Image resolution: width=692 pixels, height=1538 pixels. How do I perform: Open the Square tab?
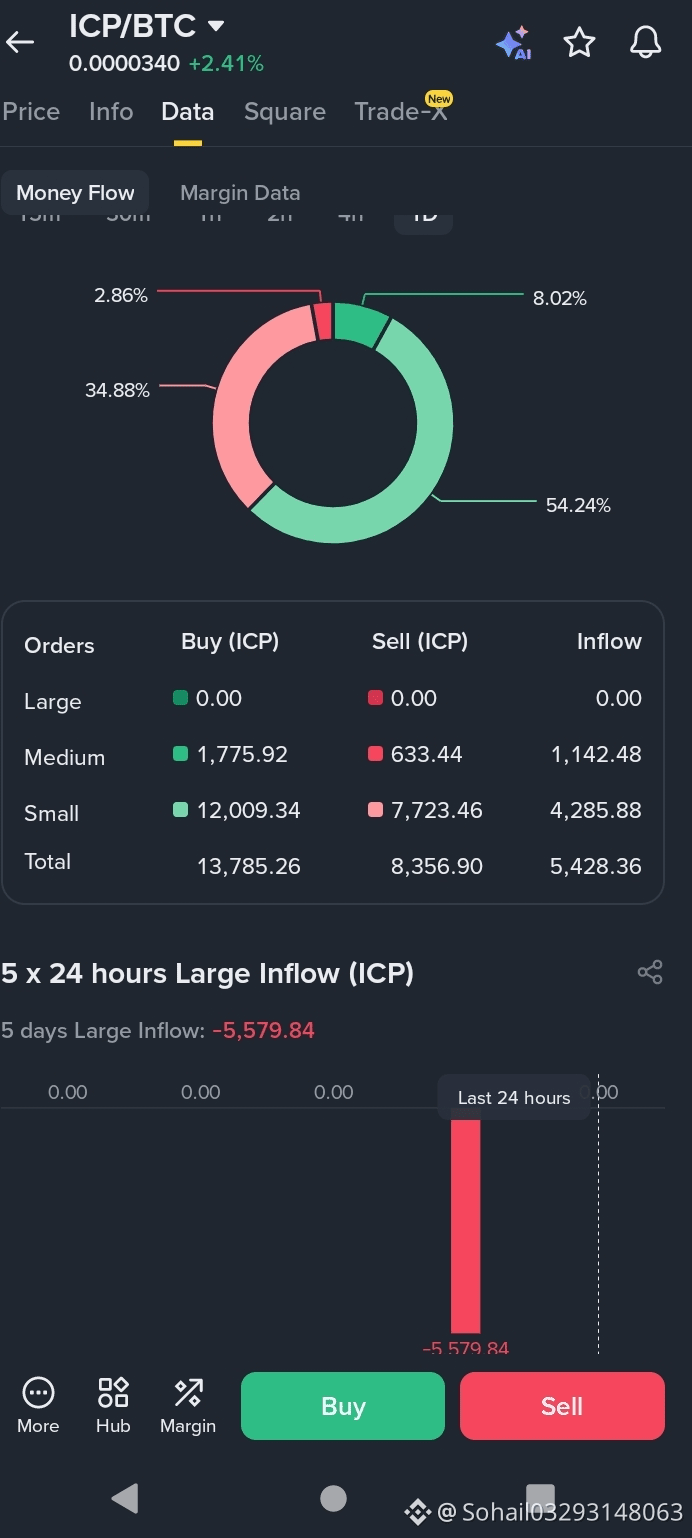tap(285, 111)
